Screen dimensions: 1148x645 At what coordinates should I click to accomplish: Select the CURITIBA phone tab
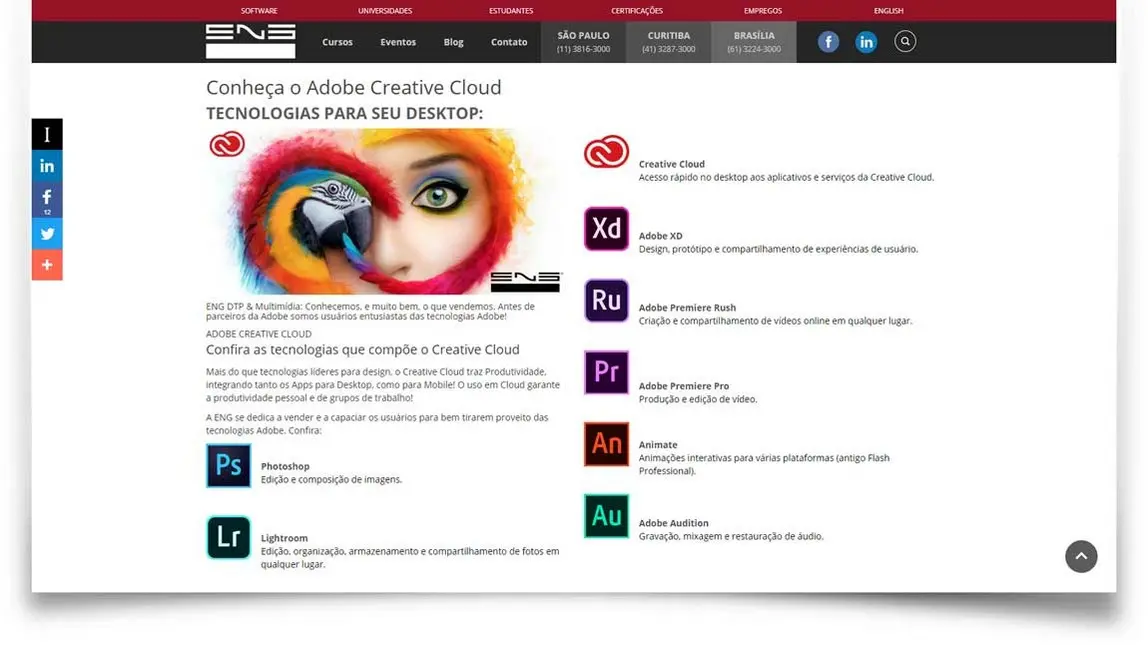point(668,42)
